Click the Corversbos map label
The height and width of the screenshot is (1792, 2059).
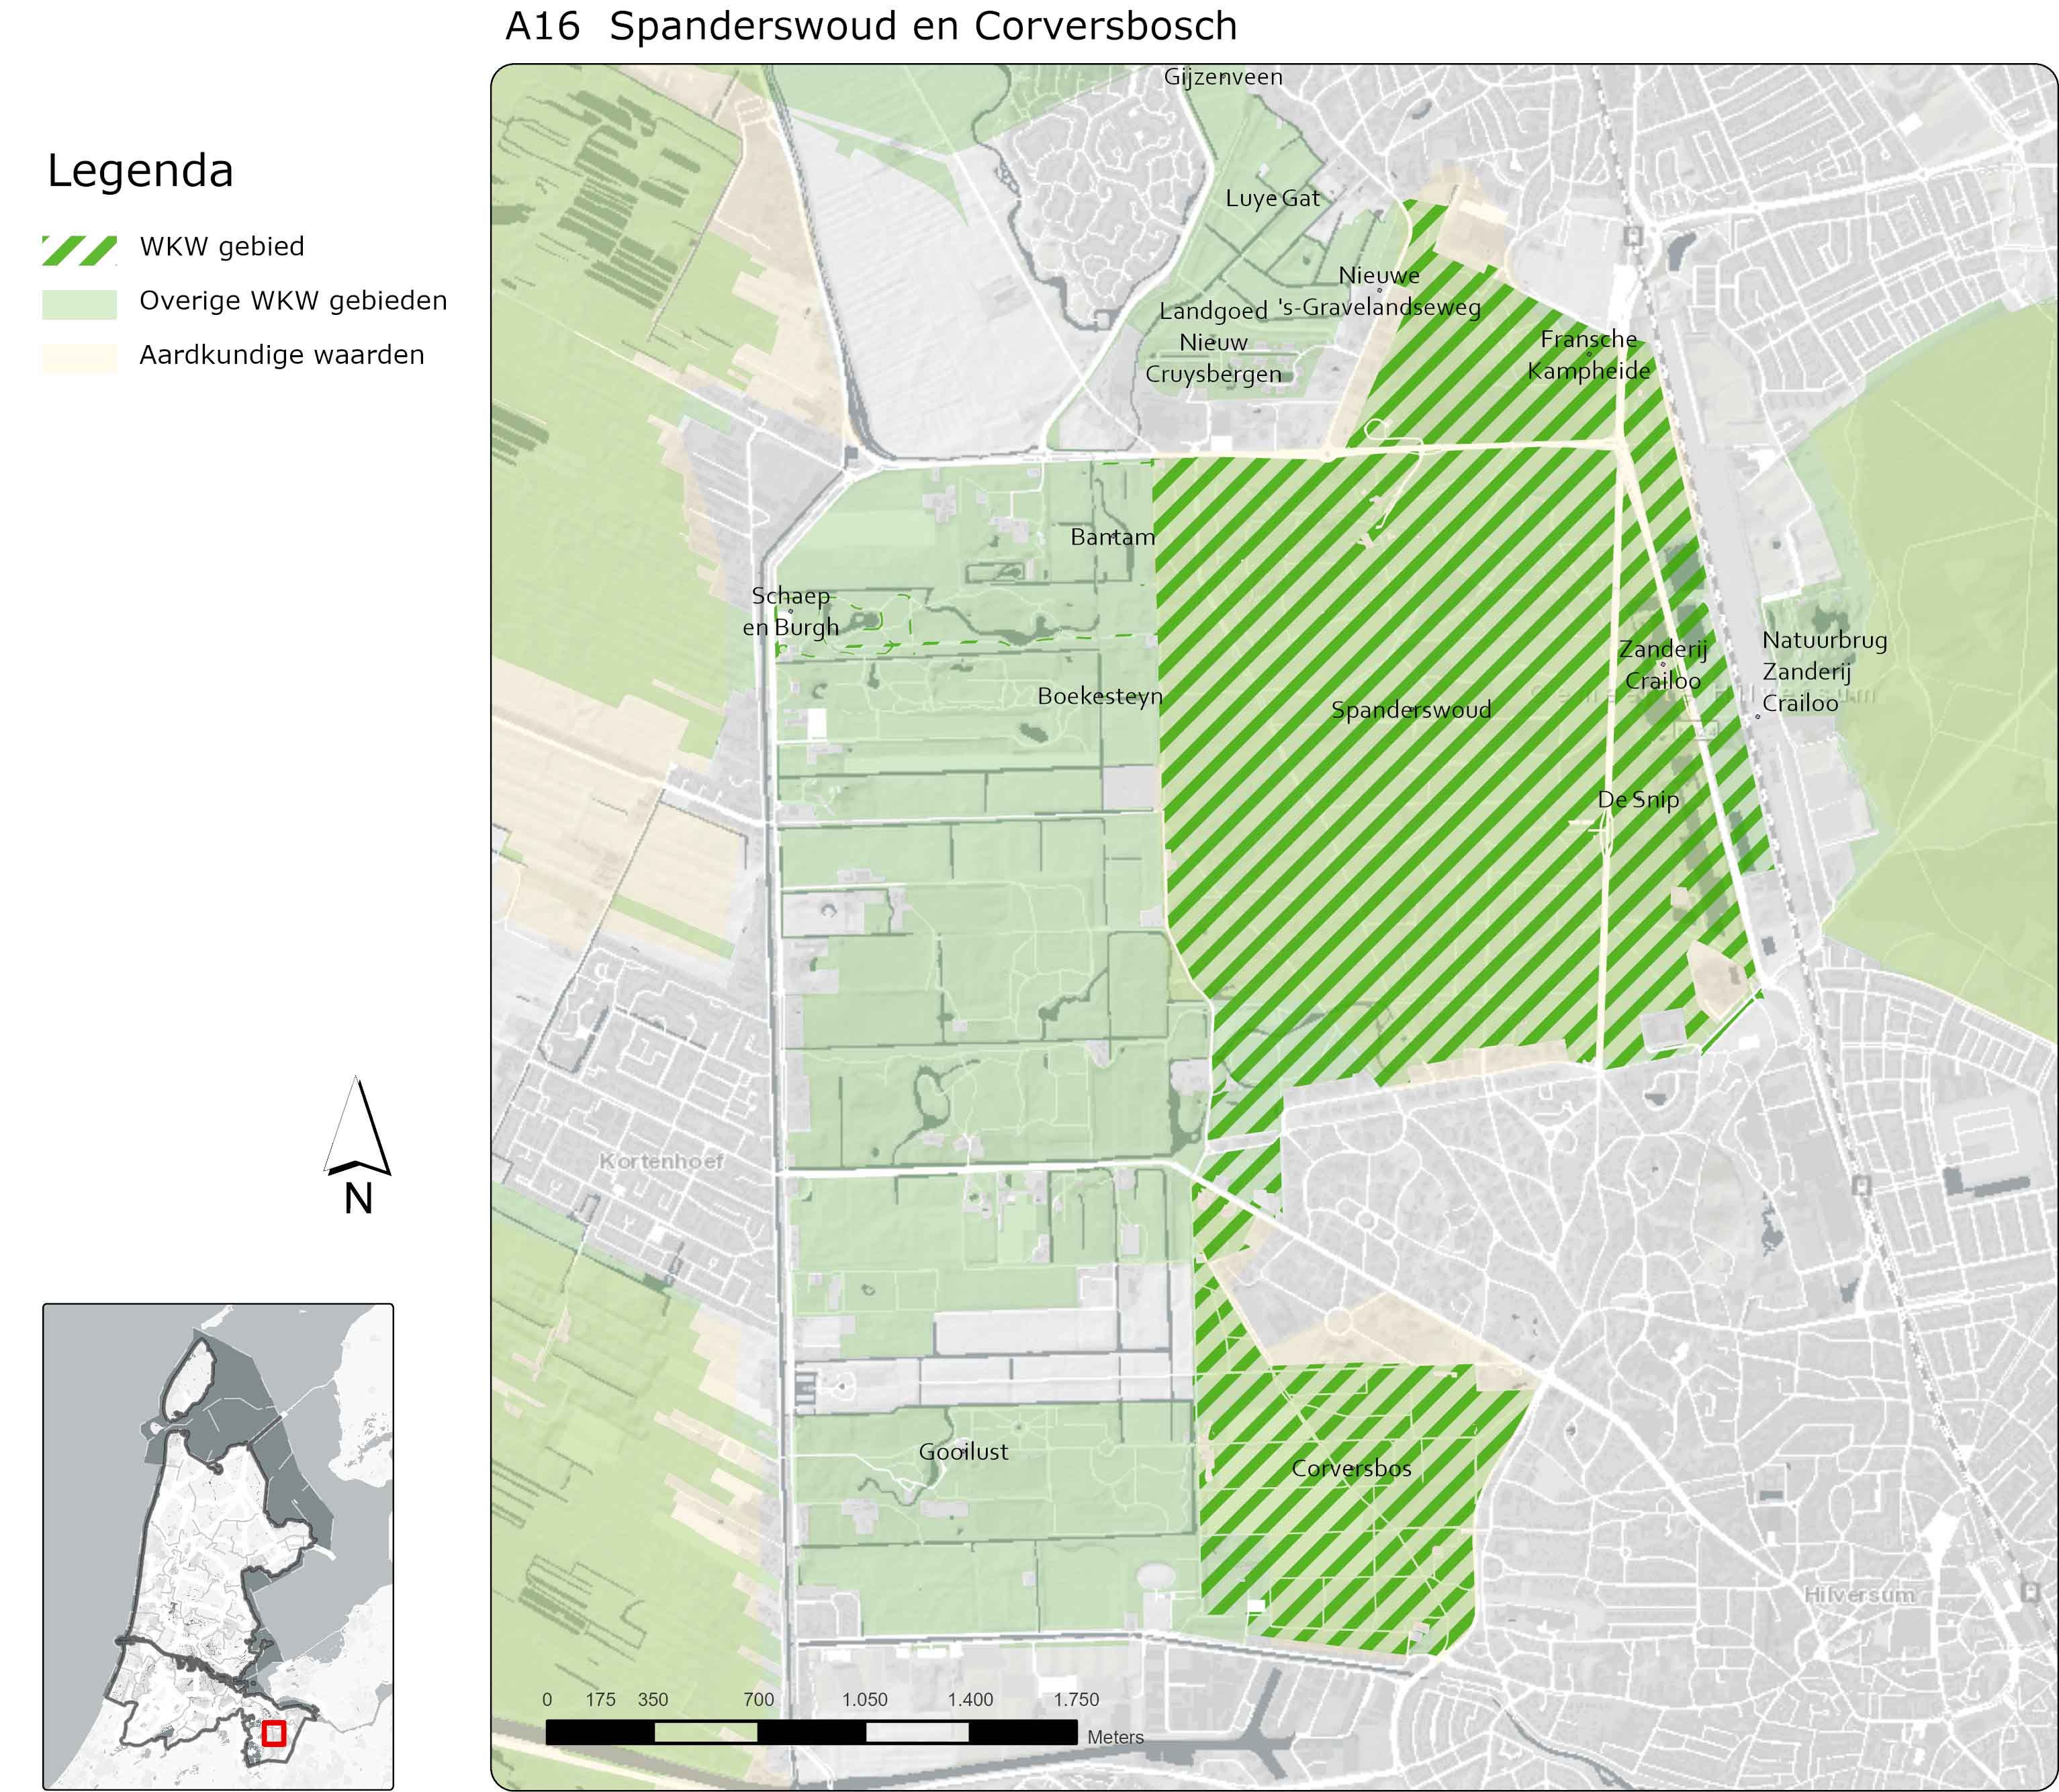pyautogui.click(x=1351, y=1468)
